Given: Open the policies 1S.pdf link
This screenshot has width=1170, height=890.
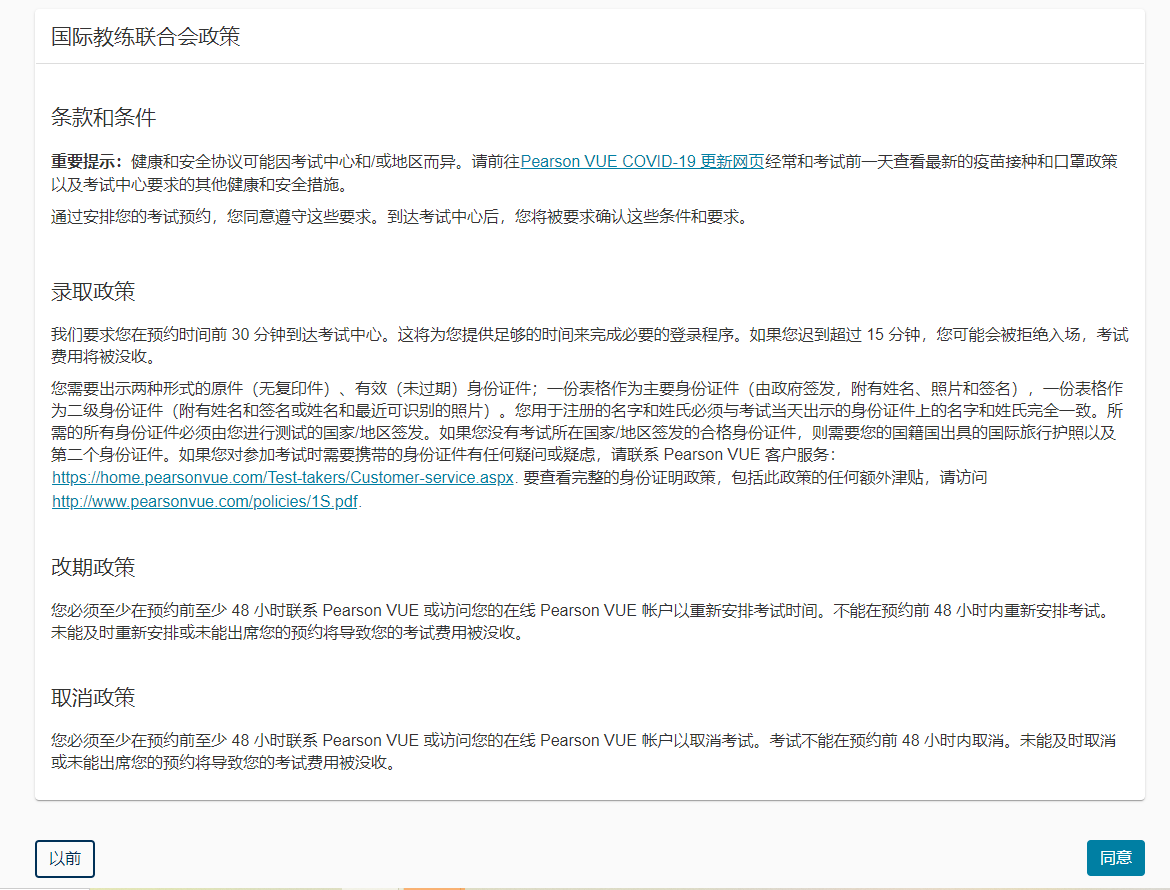Looking at the screenshot, I should pyautogui.click(x=205, y=502).
